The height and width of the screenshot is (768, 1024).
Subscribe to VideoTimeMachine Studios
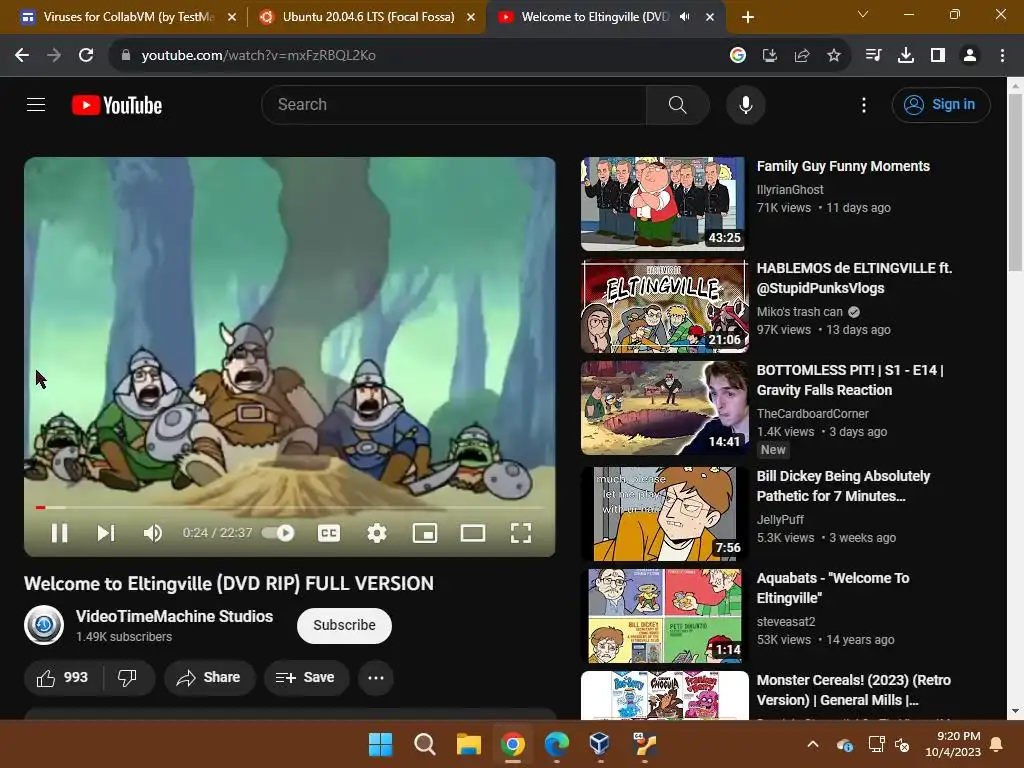click(x=344, y=625)
